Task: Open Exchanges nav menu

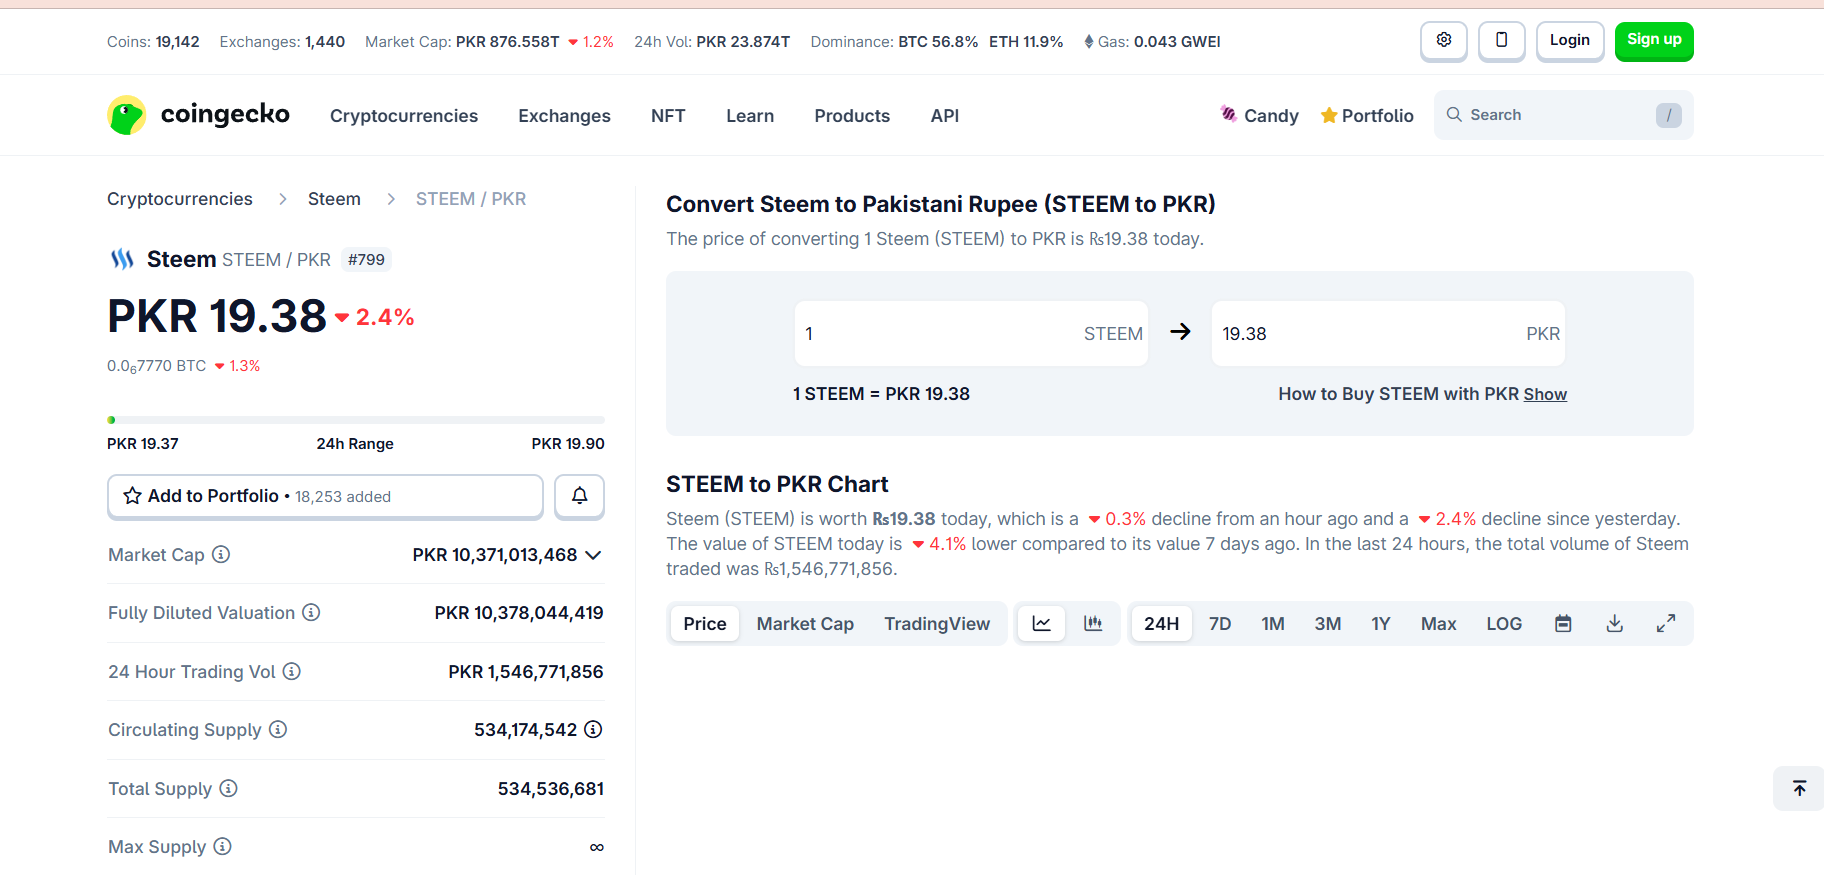Action: 564,115
